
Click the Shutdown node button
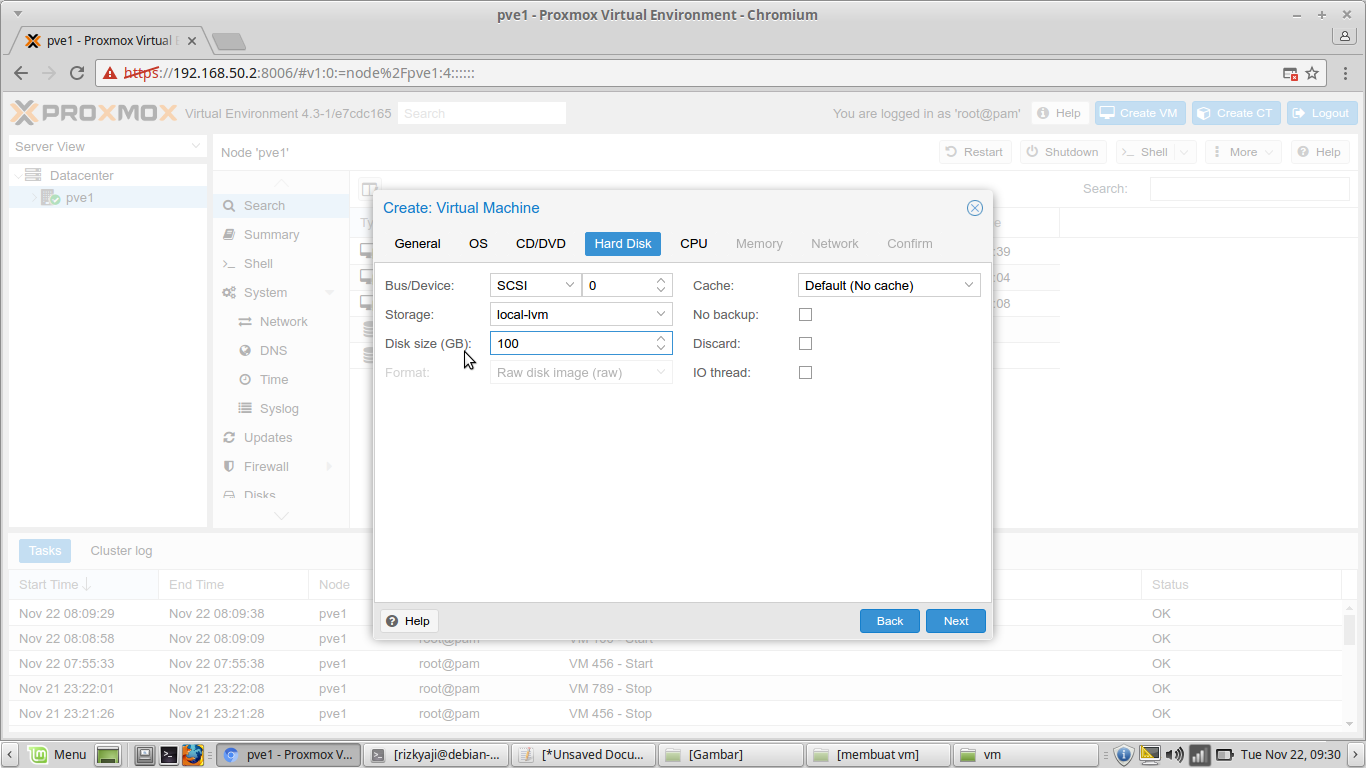click(1063, 152)
